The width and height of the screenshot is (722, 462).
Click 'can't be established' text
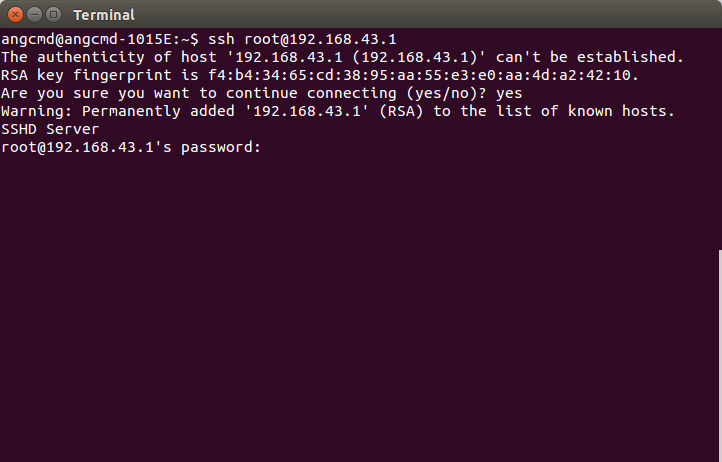[x=589, y=57]
